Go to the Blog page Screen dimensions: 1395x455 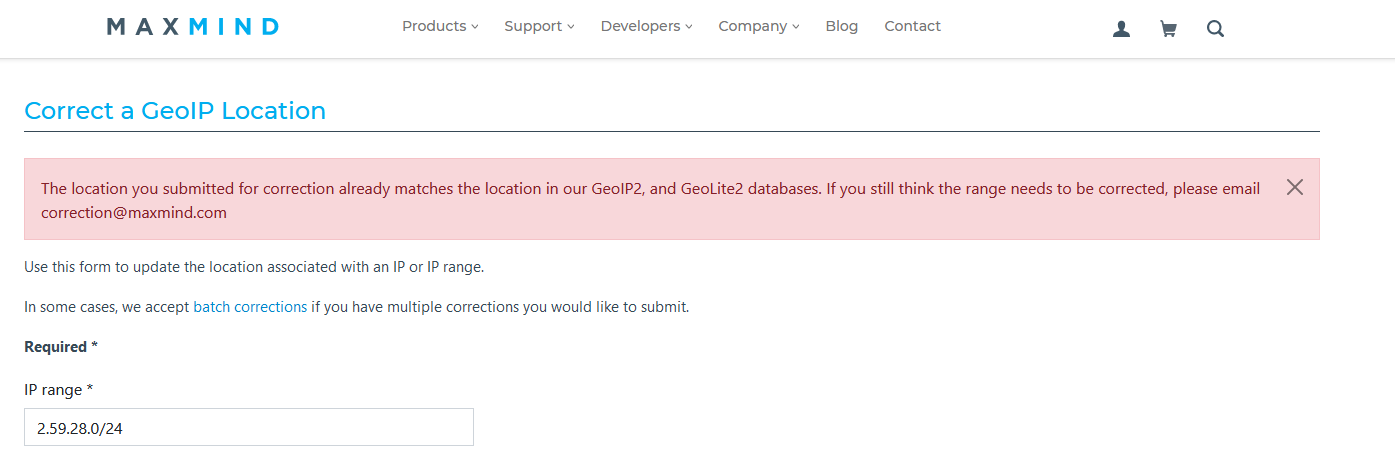842,26
